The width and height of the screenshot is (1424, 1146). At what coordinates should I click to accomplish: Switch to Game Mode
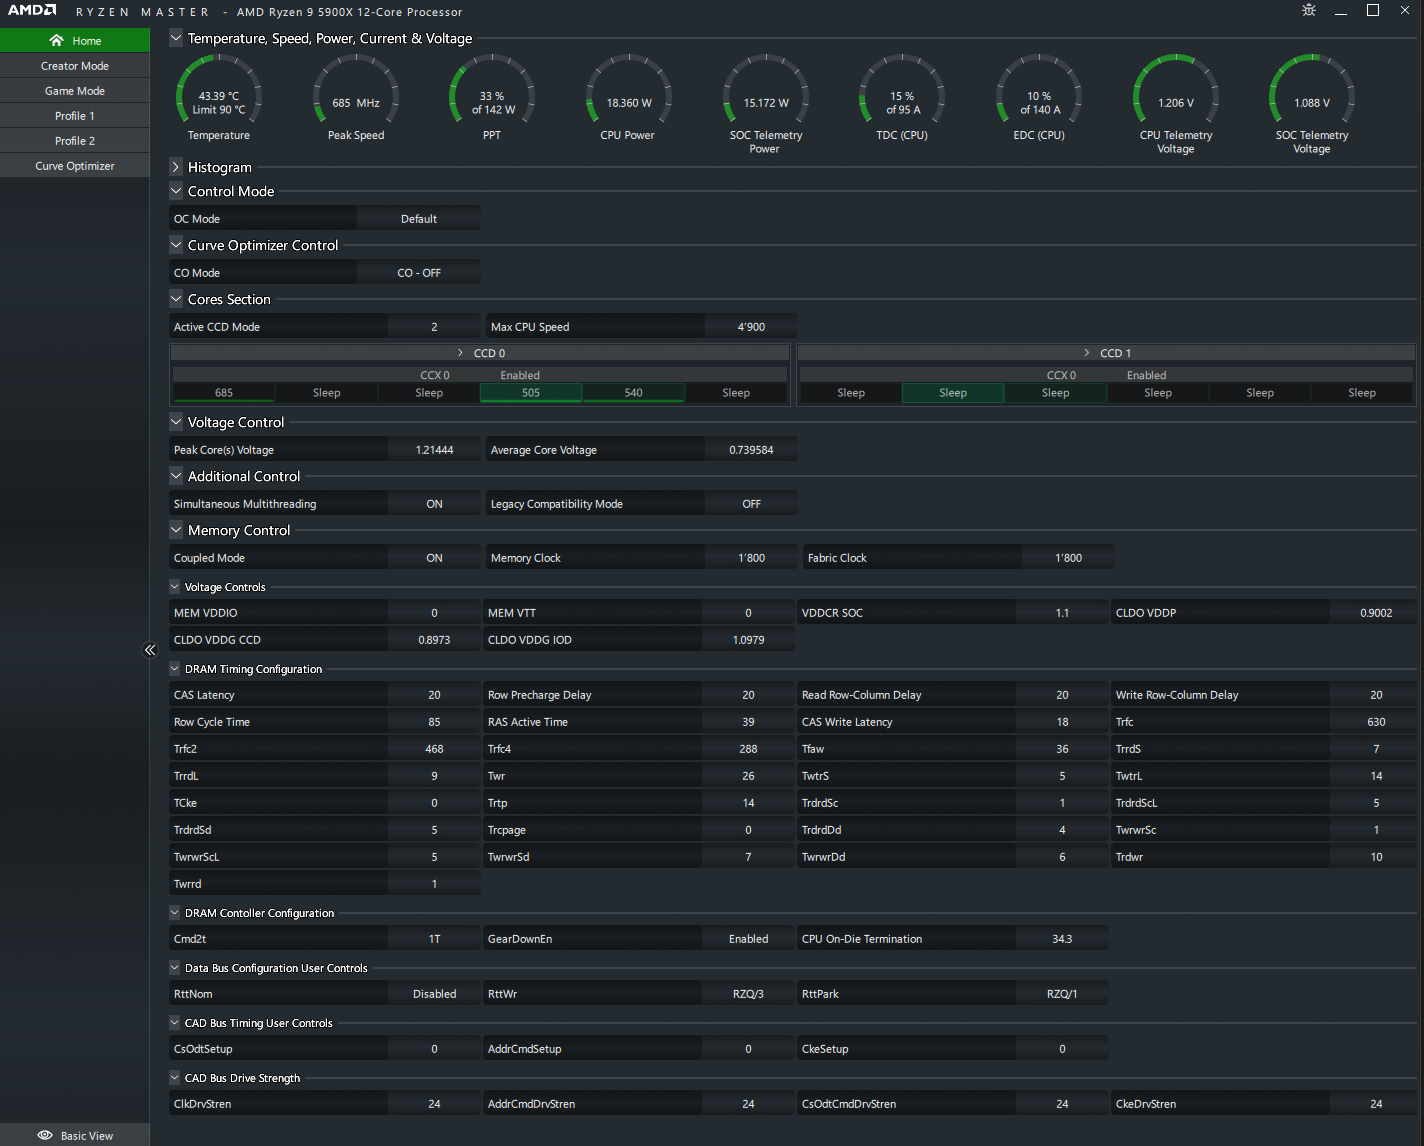click(75, 91)
